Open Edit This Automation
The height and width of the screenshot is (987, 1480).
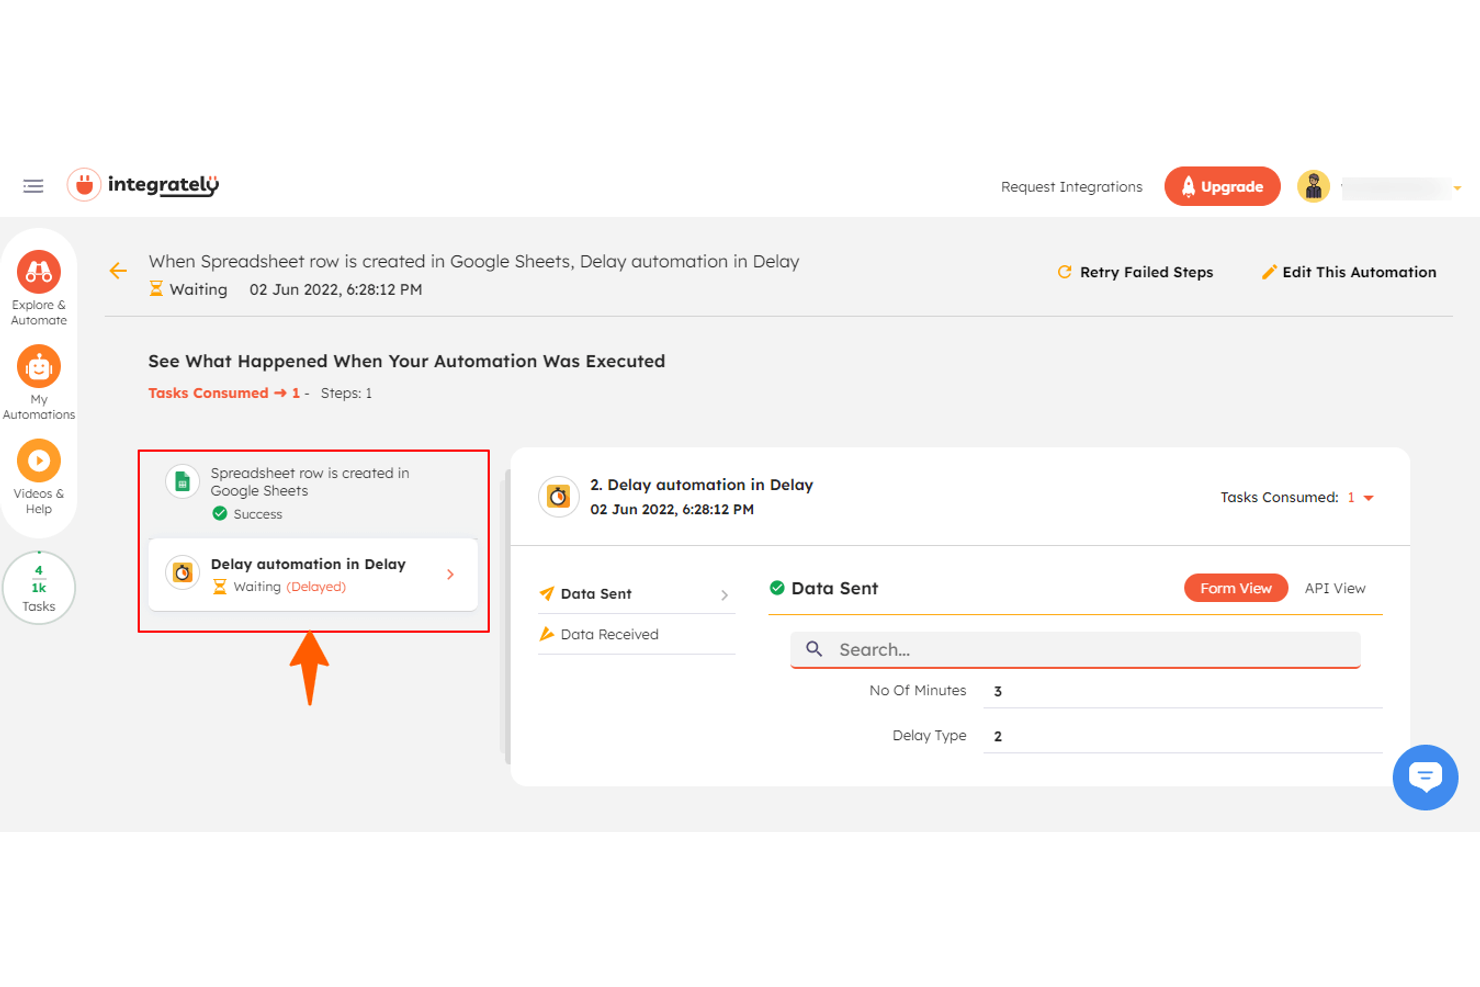pyautogui.click(x=1348, y=272)
